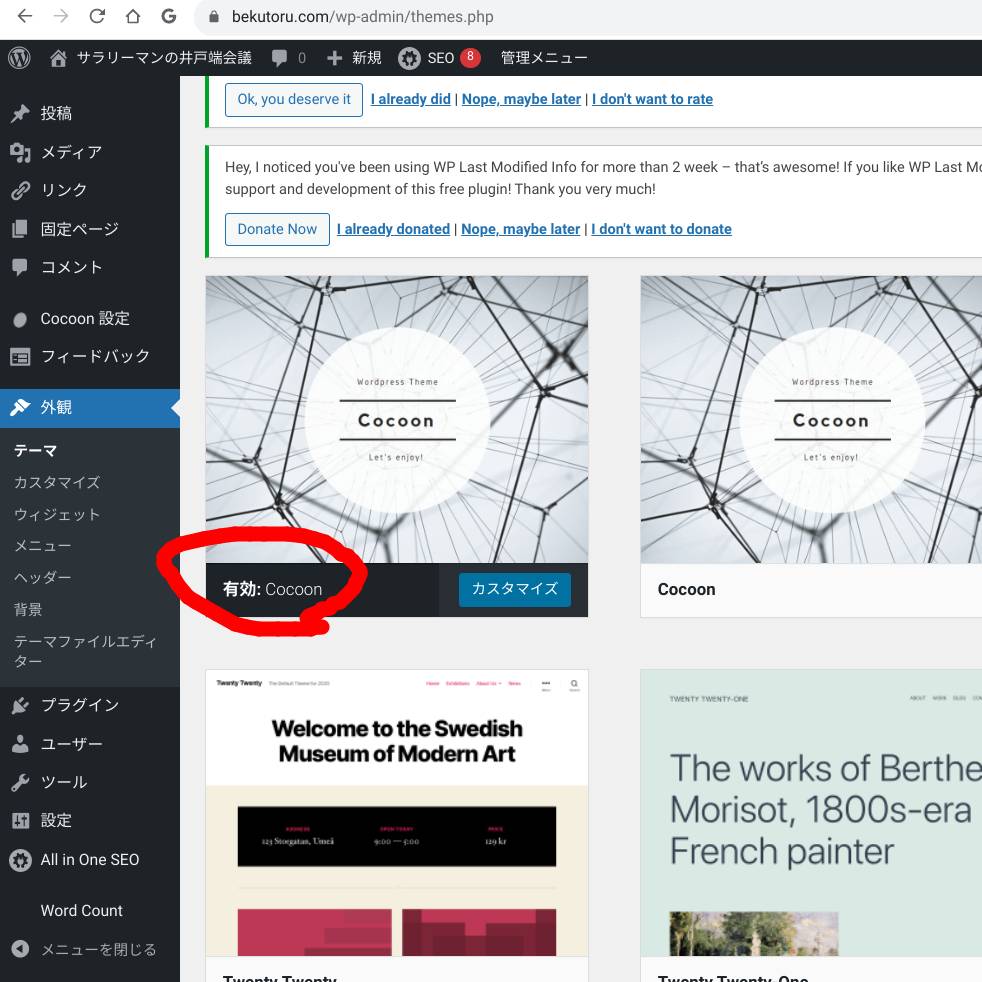Open 管理メニュー in the admin bar
The height and width of the screenshot is (982, 982).
544,58
